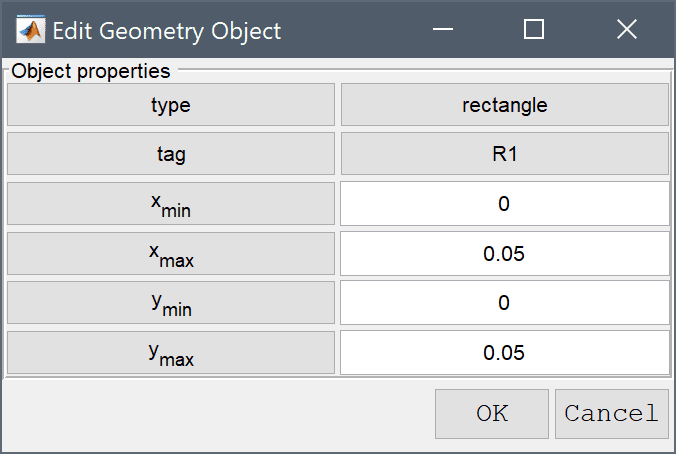The image size is (676, 454).
Task: Click the R1 tag value cell
Action: click(505, 154)
